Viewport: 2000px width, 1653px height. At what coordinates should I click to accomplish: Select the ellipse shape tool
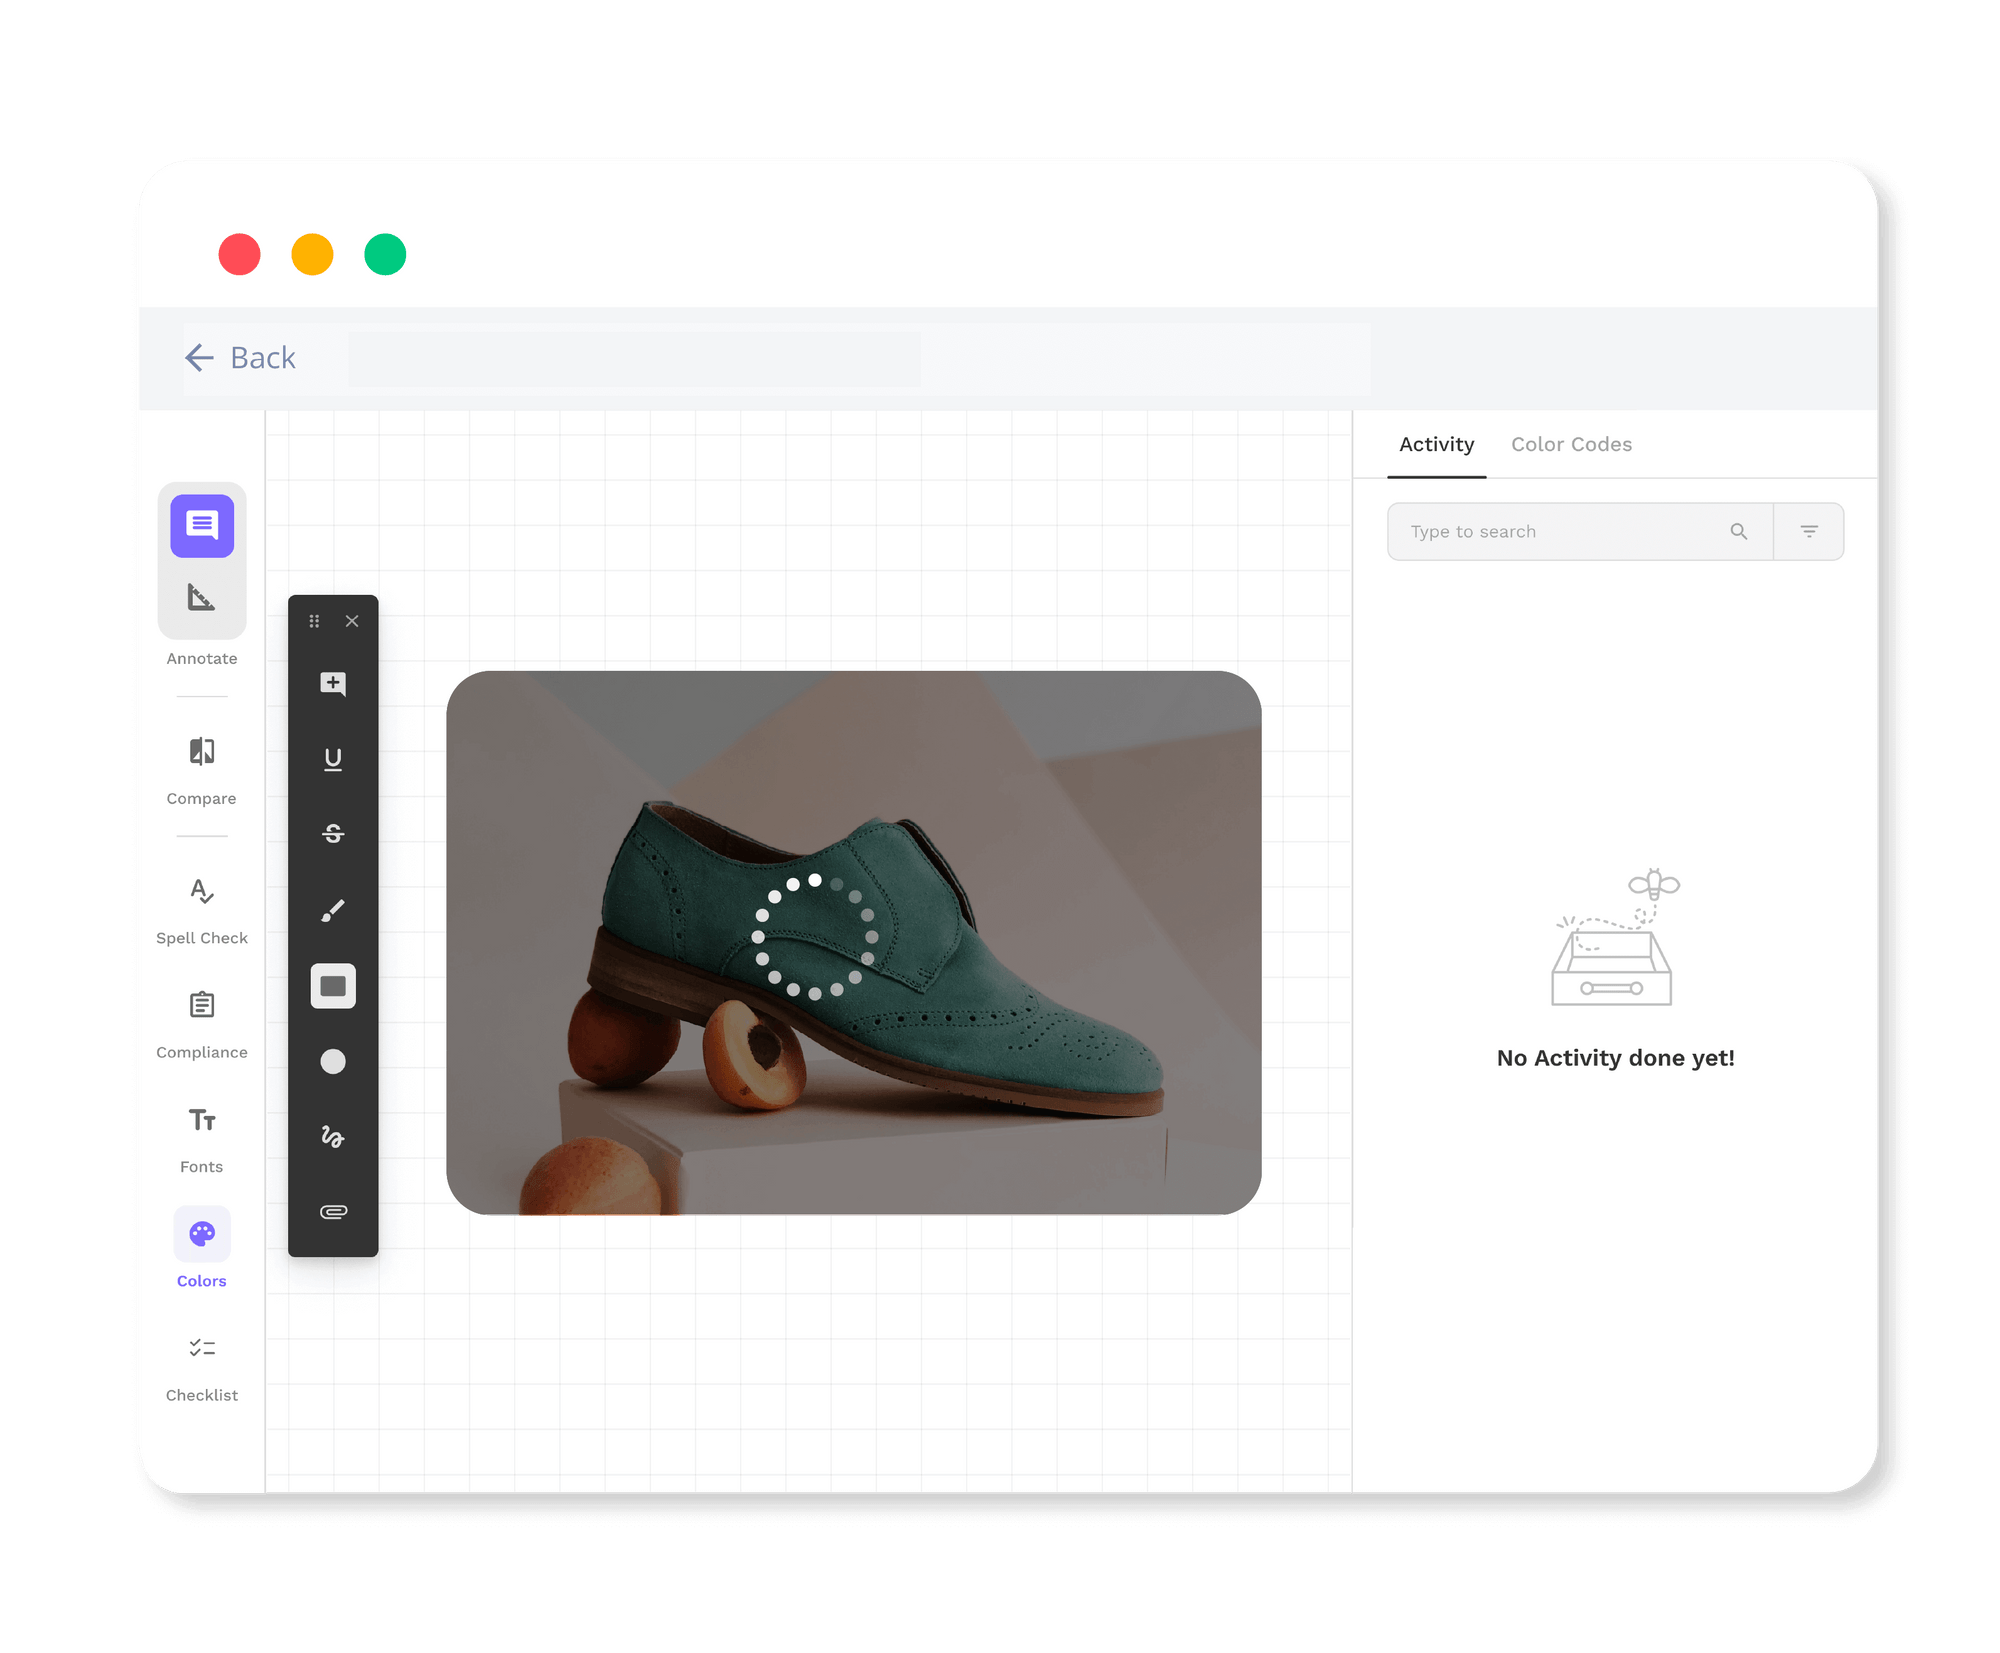pos(333,1060)
